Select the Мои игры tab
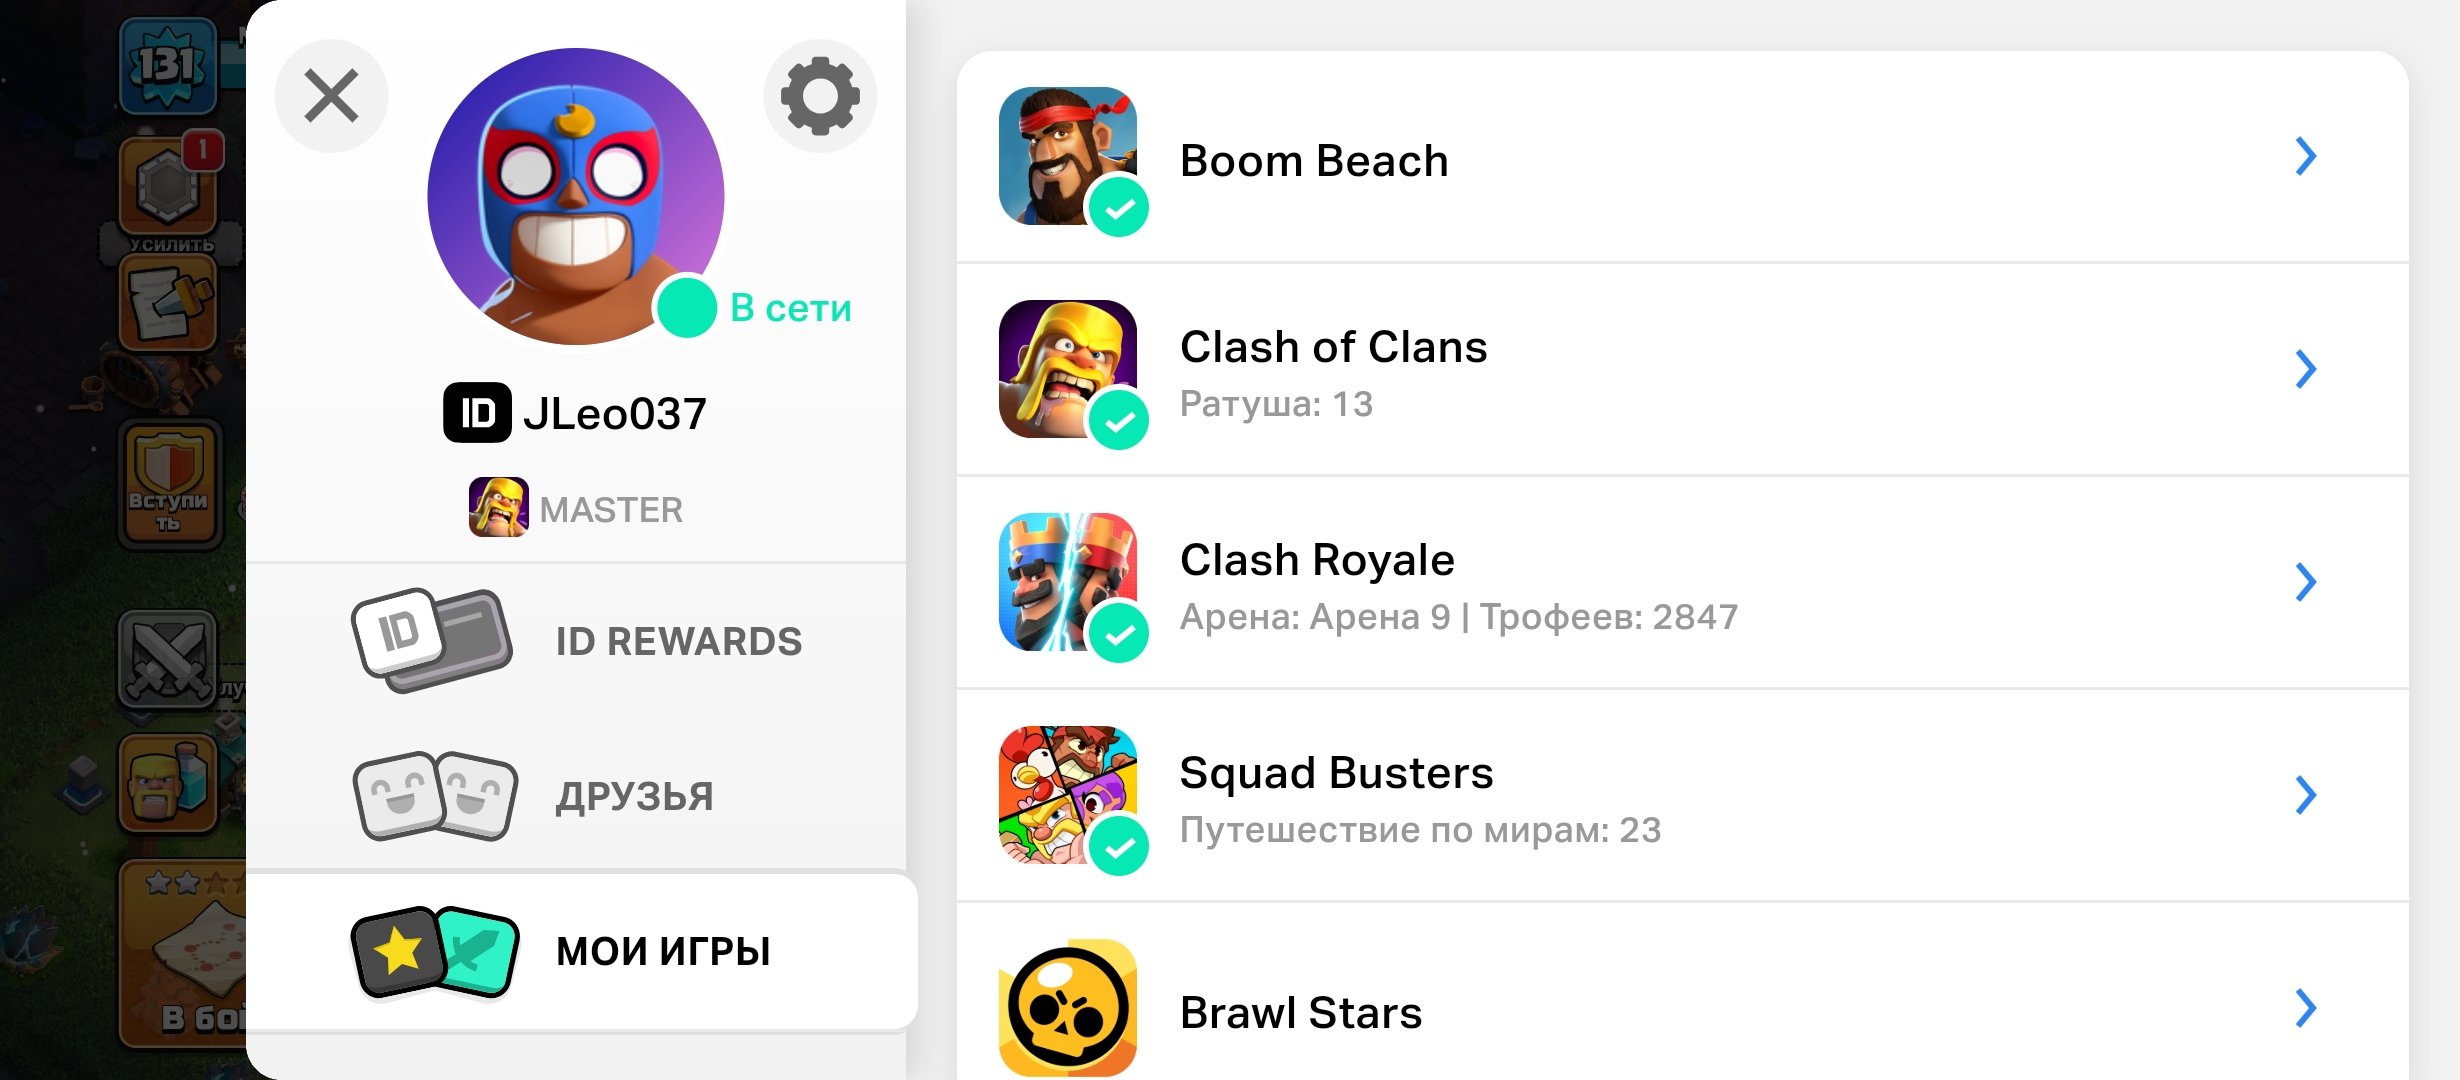Image resolution: width=2460 pixels, height=1080 pixels. click(x=582, y=951)
